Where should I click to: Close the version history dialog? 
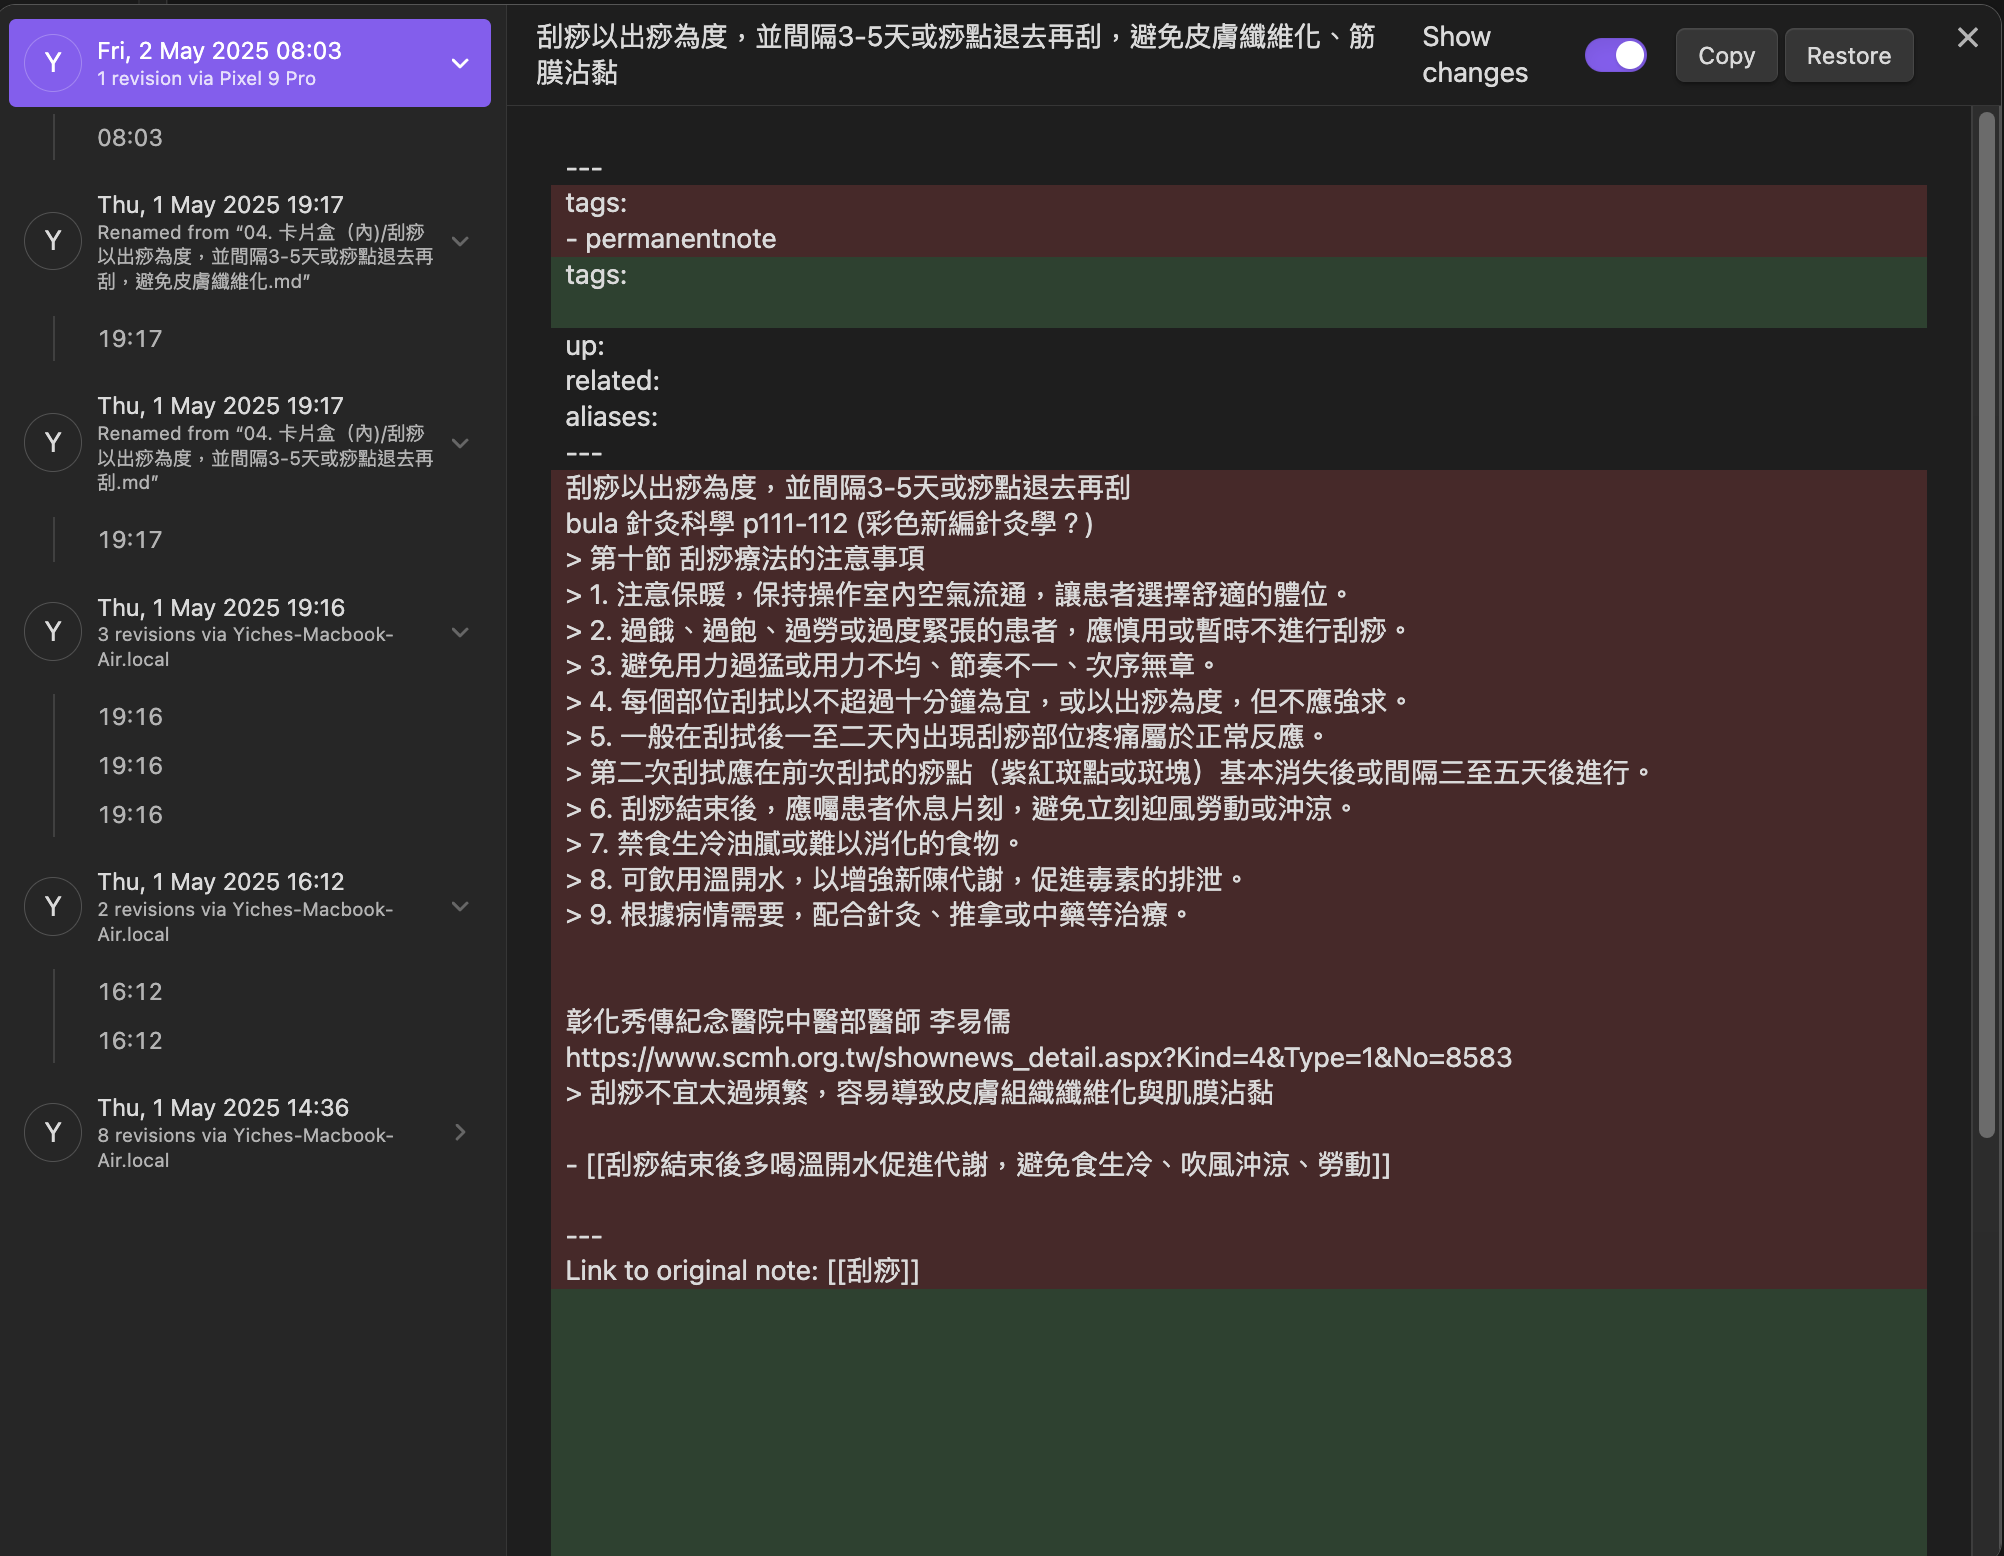(1967, 38)
